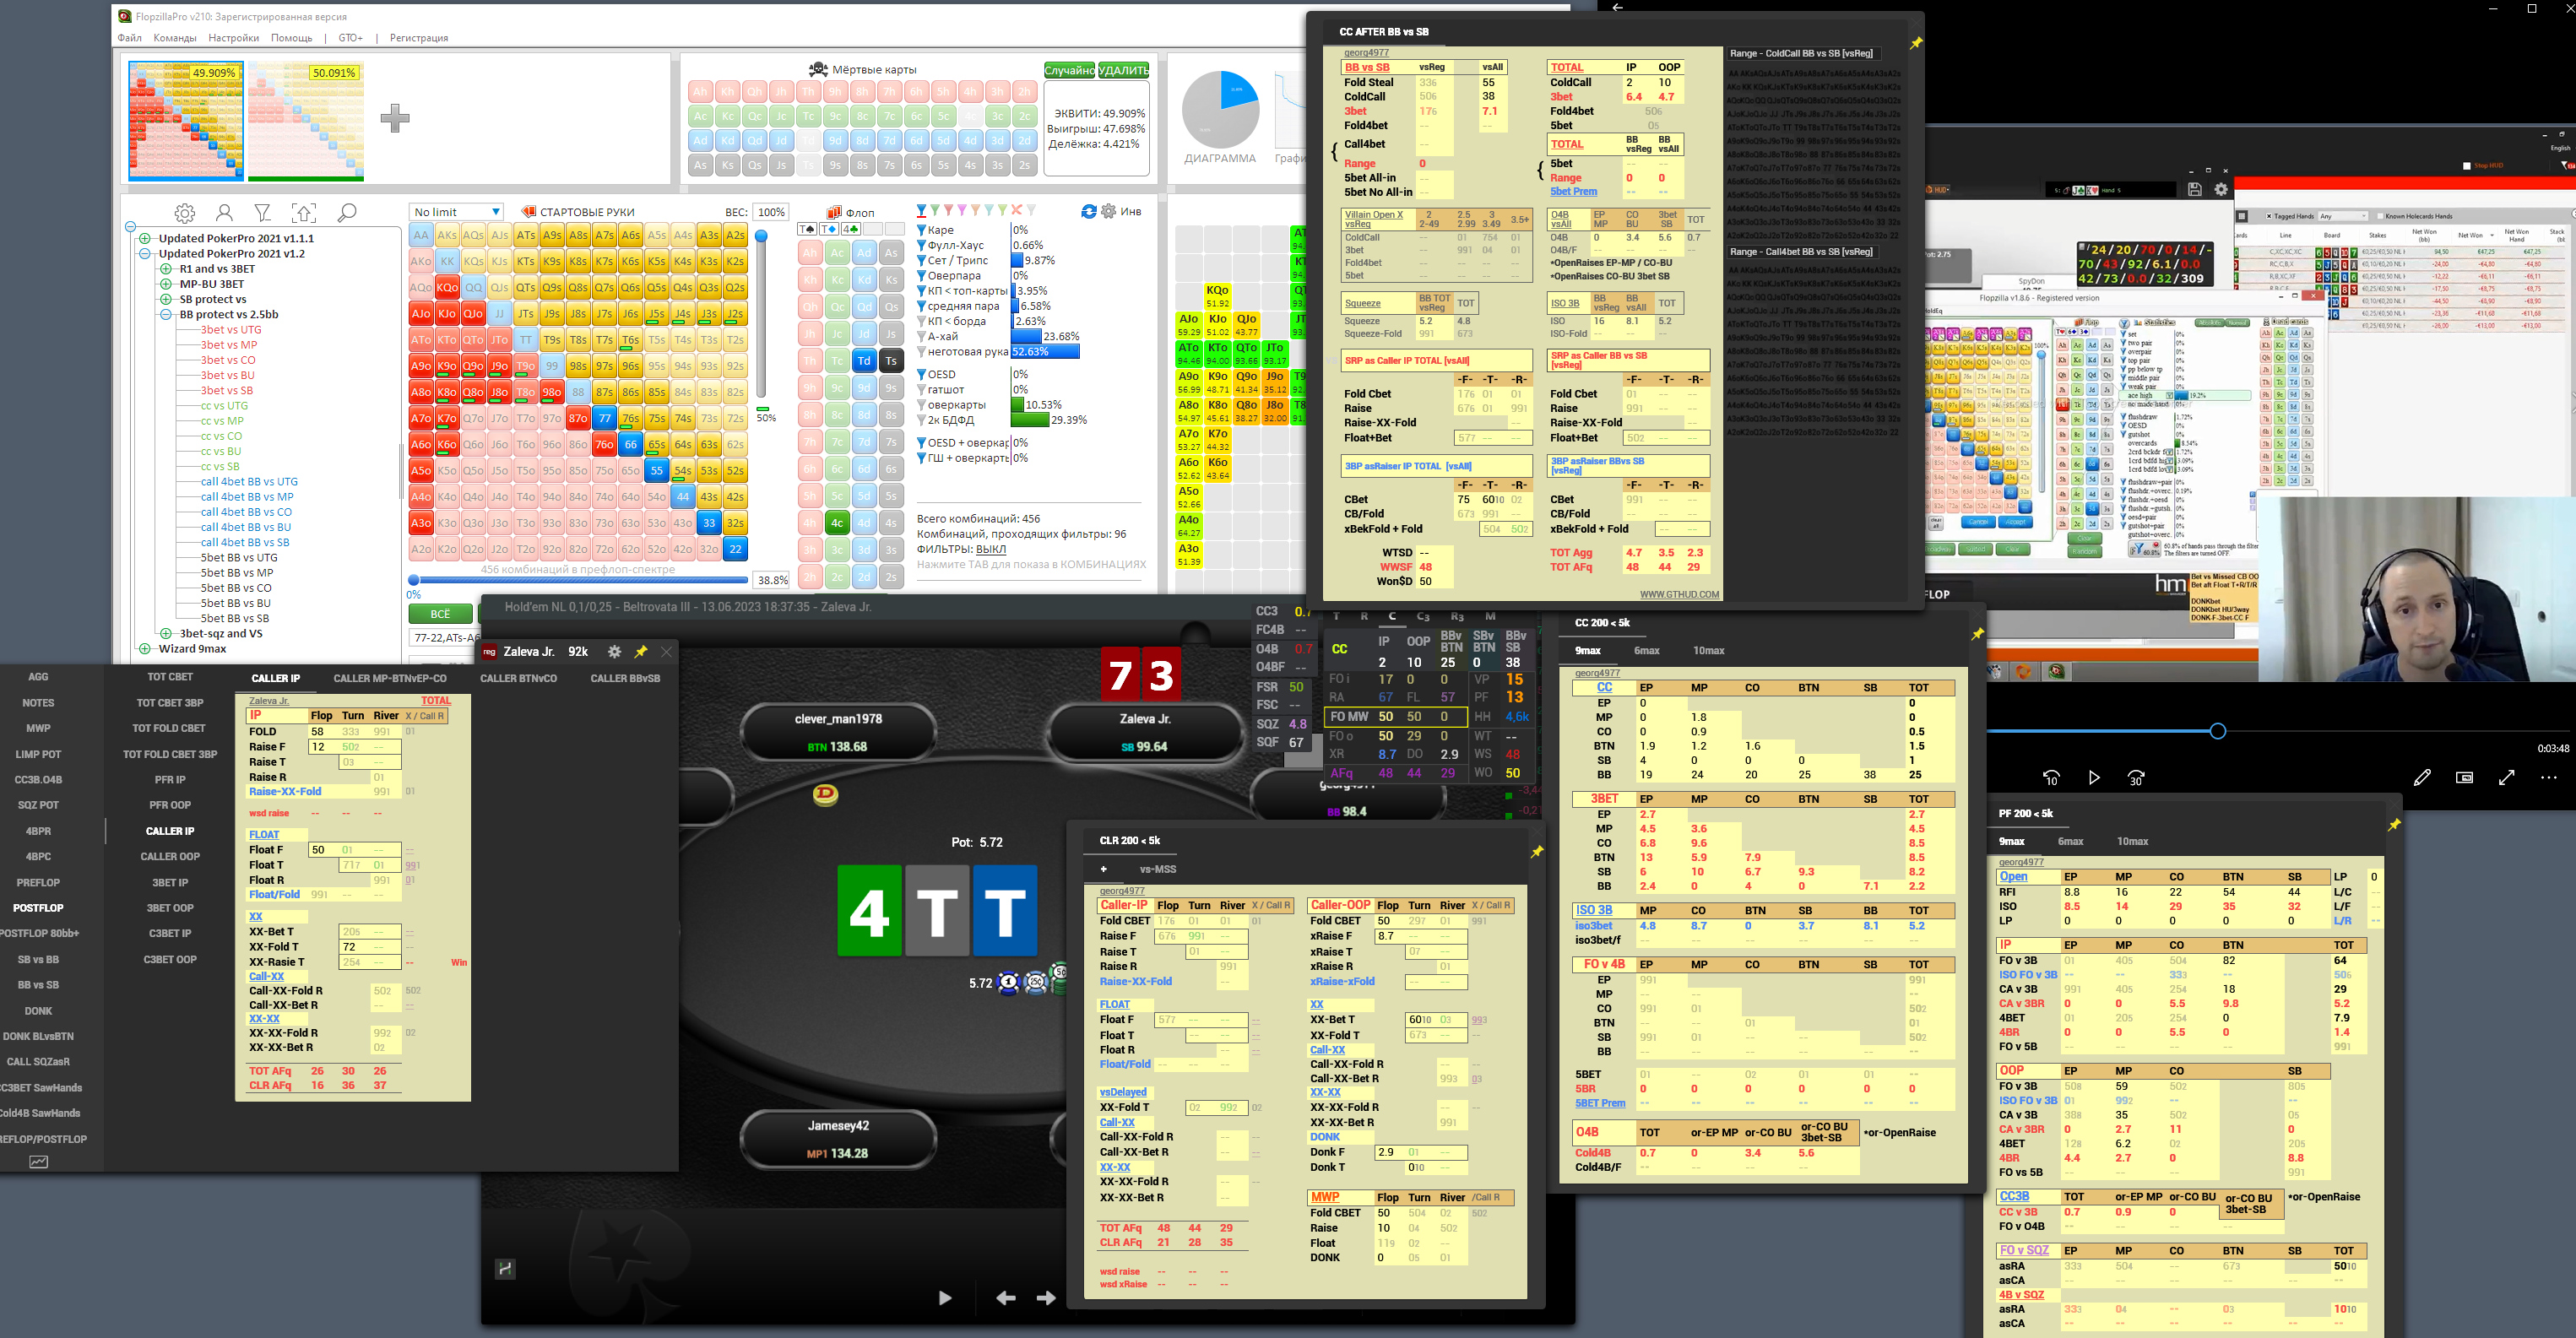Screen dimensions: 2576x1338
Task: Toggle the оверкарты filter funnel
Action: [x=921, y=404]
